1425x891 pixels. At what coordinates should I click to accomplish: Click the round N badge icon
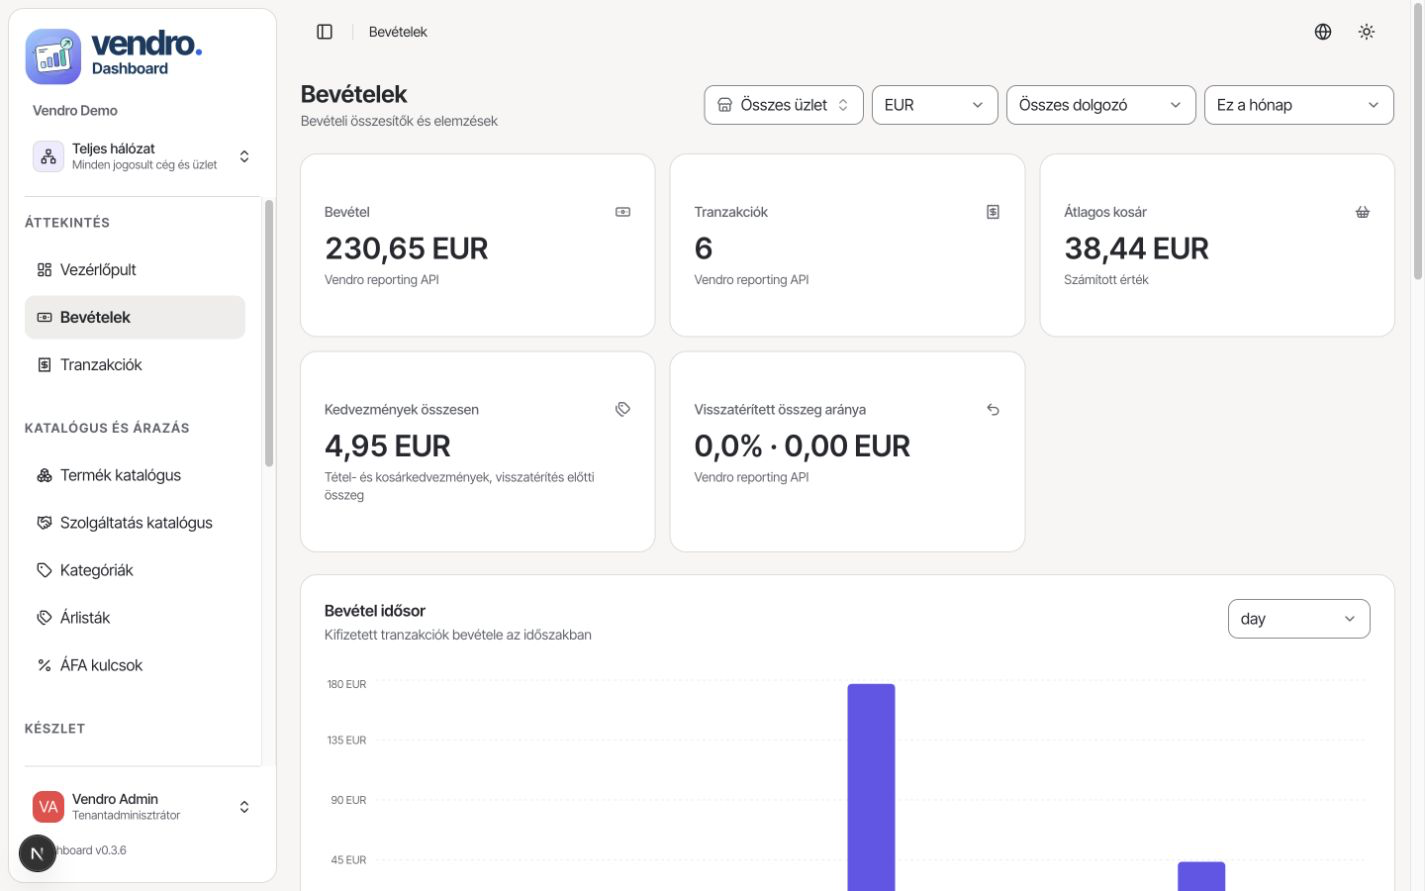[37, 853]
